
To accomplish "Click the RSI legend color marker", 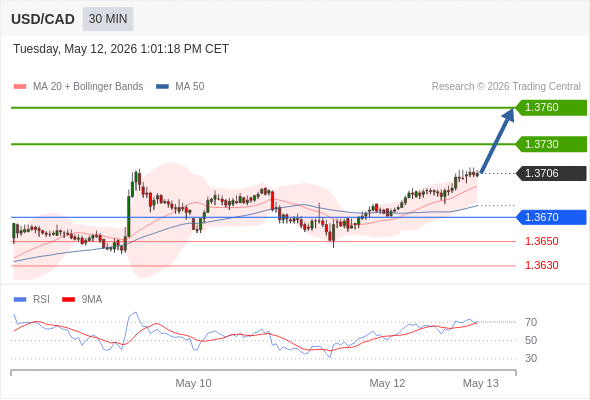I will coord(20,300).
